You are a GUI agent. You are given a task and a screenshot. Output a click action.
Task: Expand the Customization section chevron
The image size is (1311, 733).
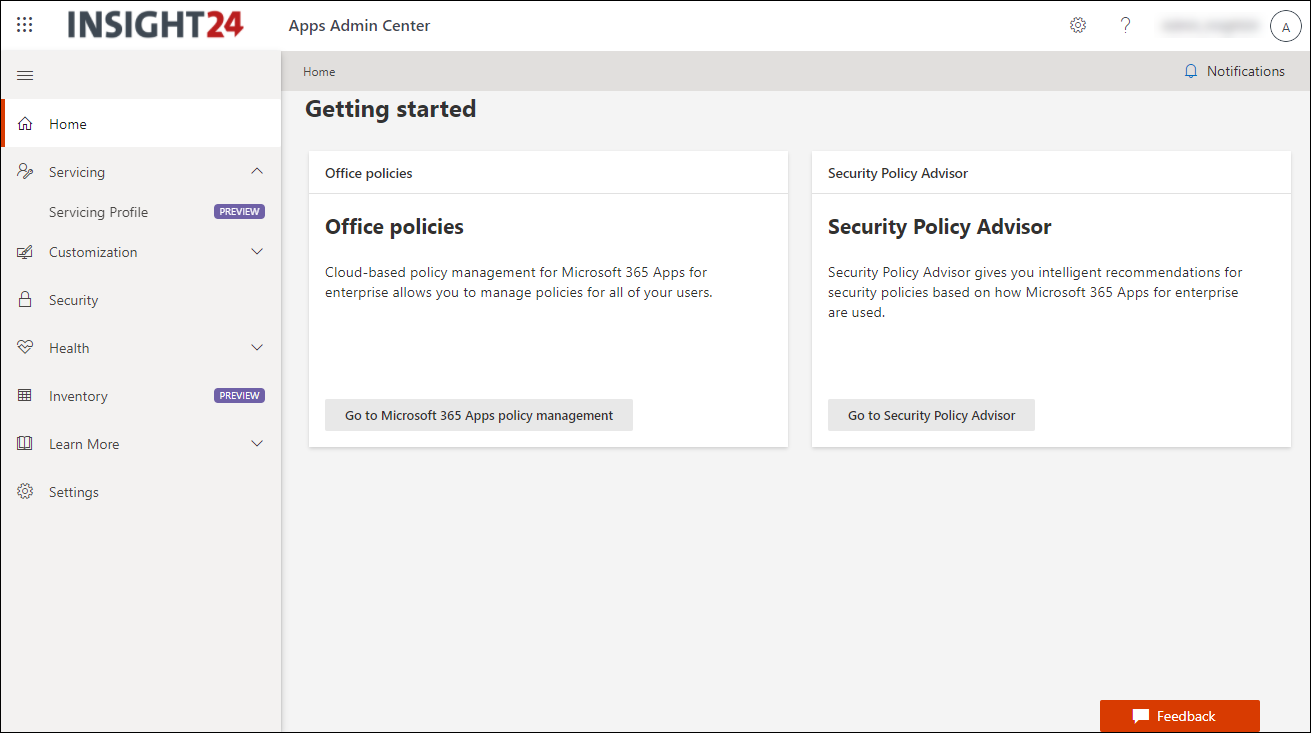pyautogui.click(x=257, y=252)
